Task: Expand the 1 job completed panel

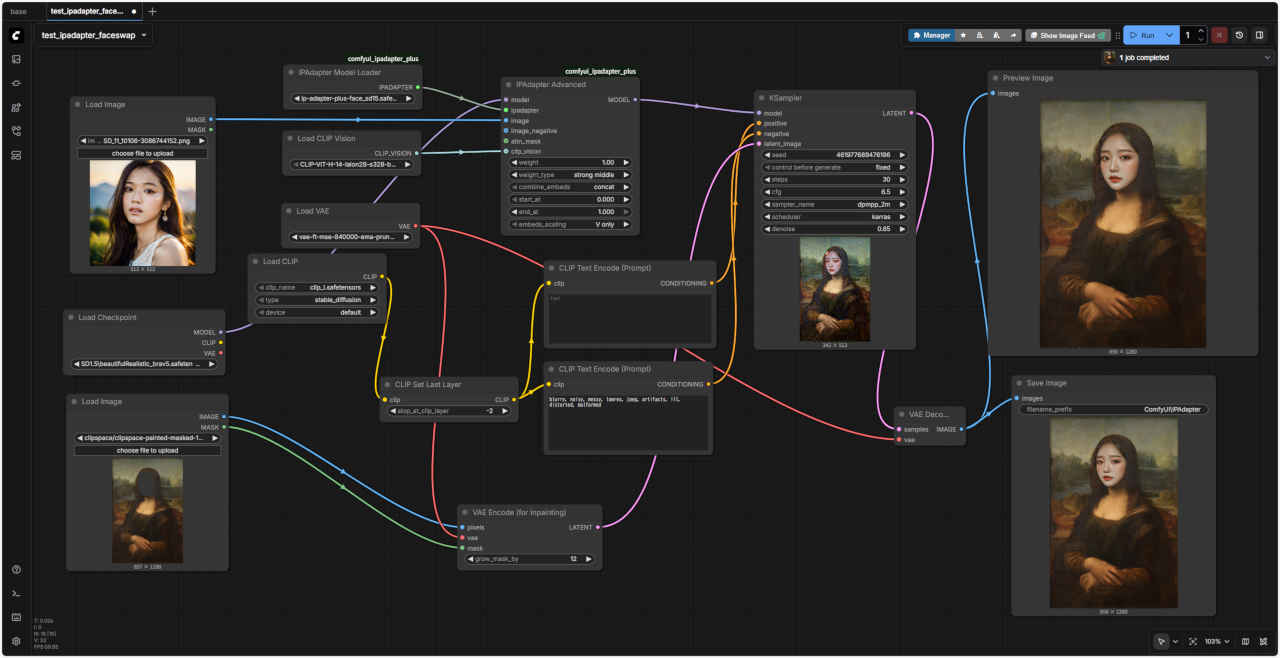Action: coord(1268,58)
